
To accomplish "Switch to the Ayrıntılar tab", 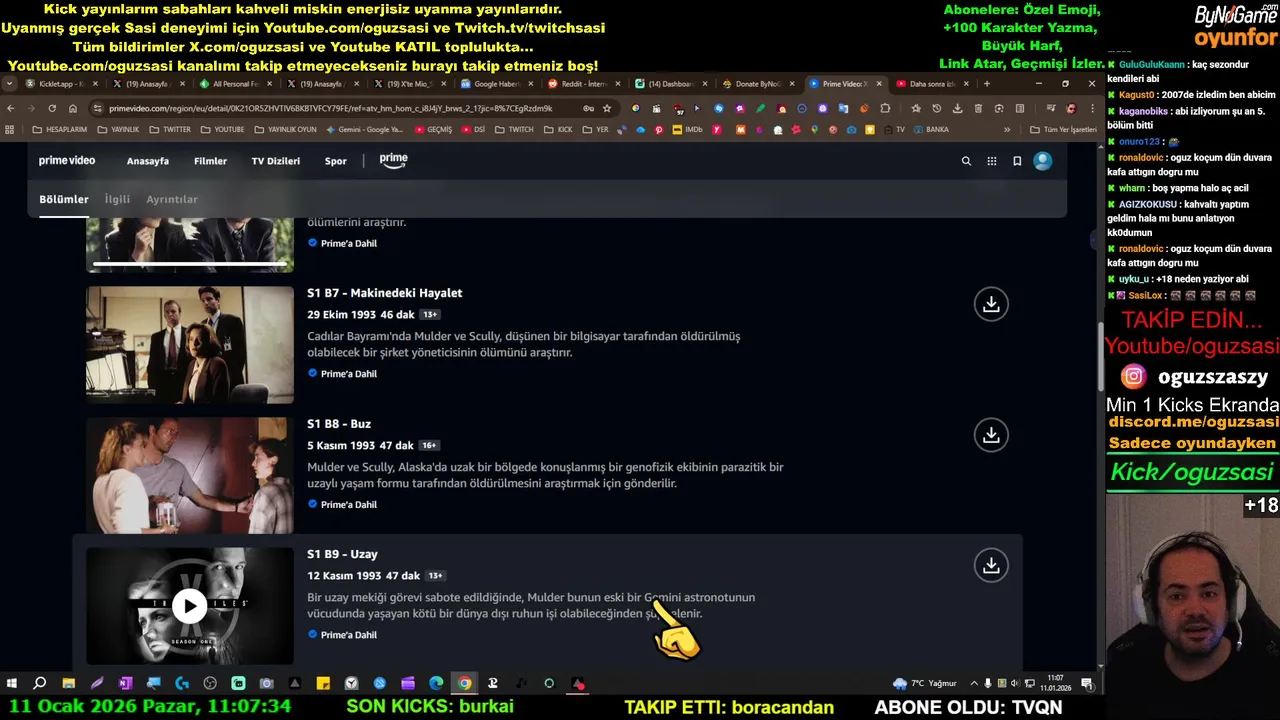I will [x=172, y=199].
